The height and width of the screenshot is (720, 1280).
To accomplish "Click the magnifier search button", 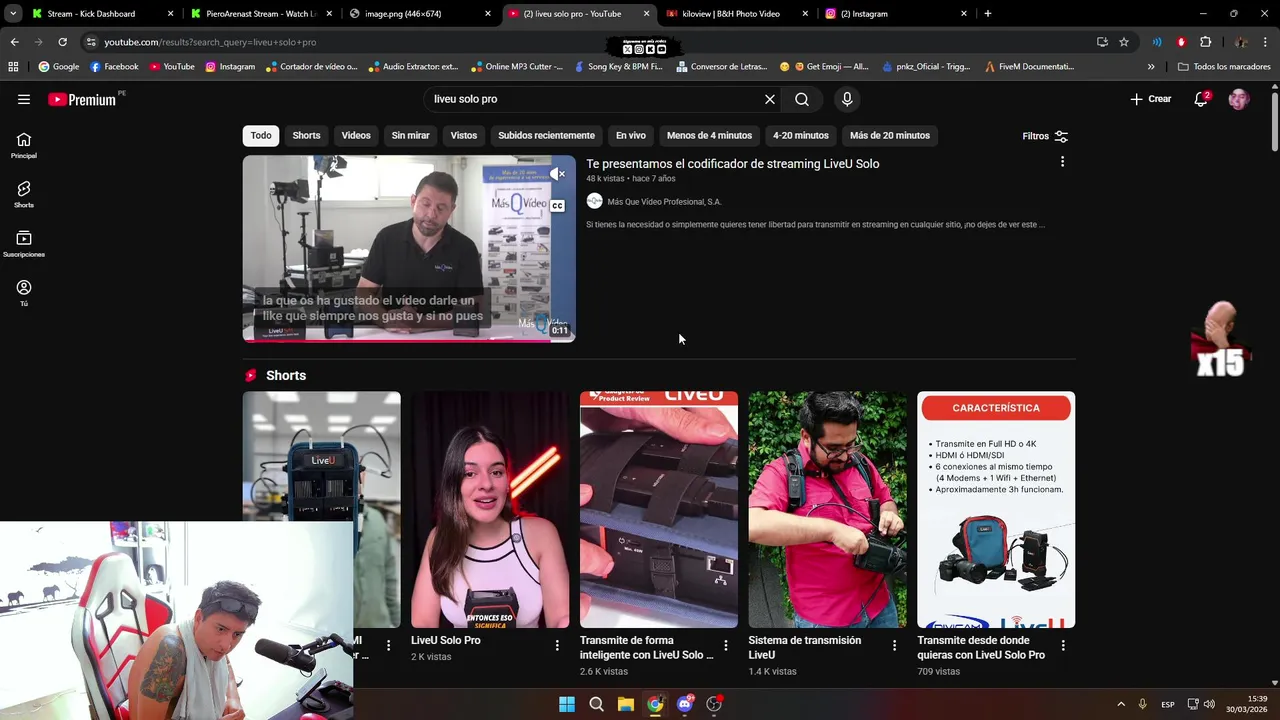I will 802,99.
